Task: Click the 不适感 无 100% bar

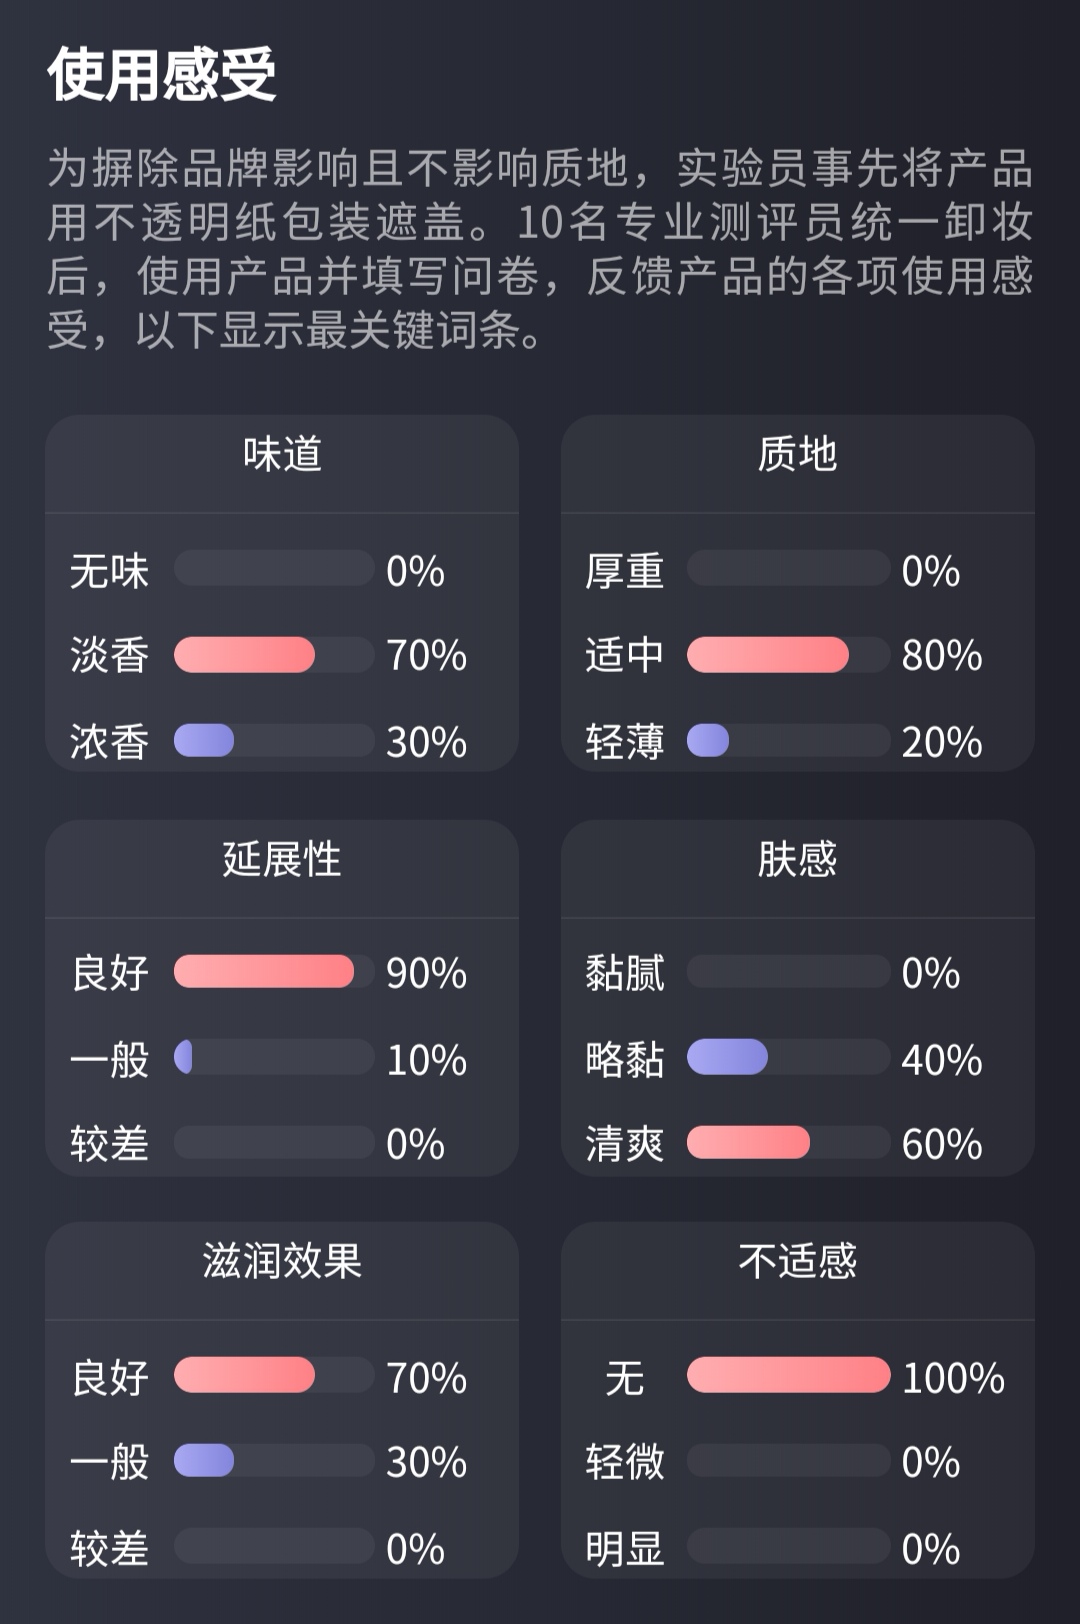Action: [788, 1376]
